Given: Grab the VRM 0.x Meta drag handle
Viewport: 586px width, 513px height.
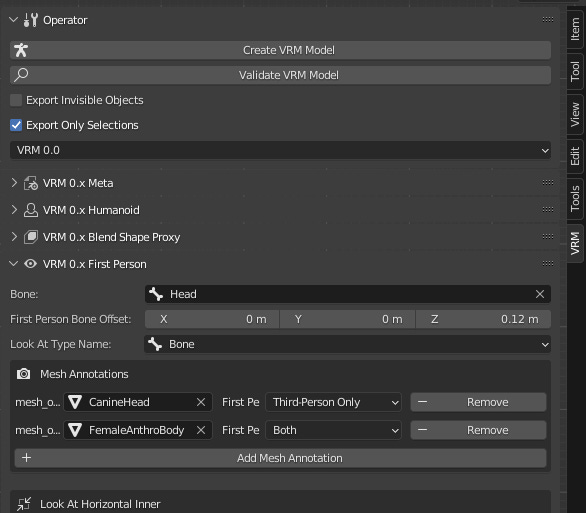Looking at the screenshot, I should [x=548, y=182].
